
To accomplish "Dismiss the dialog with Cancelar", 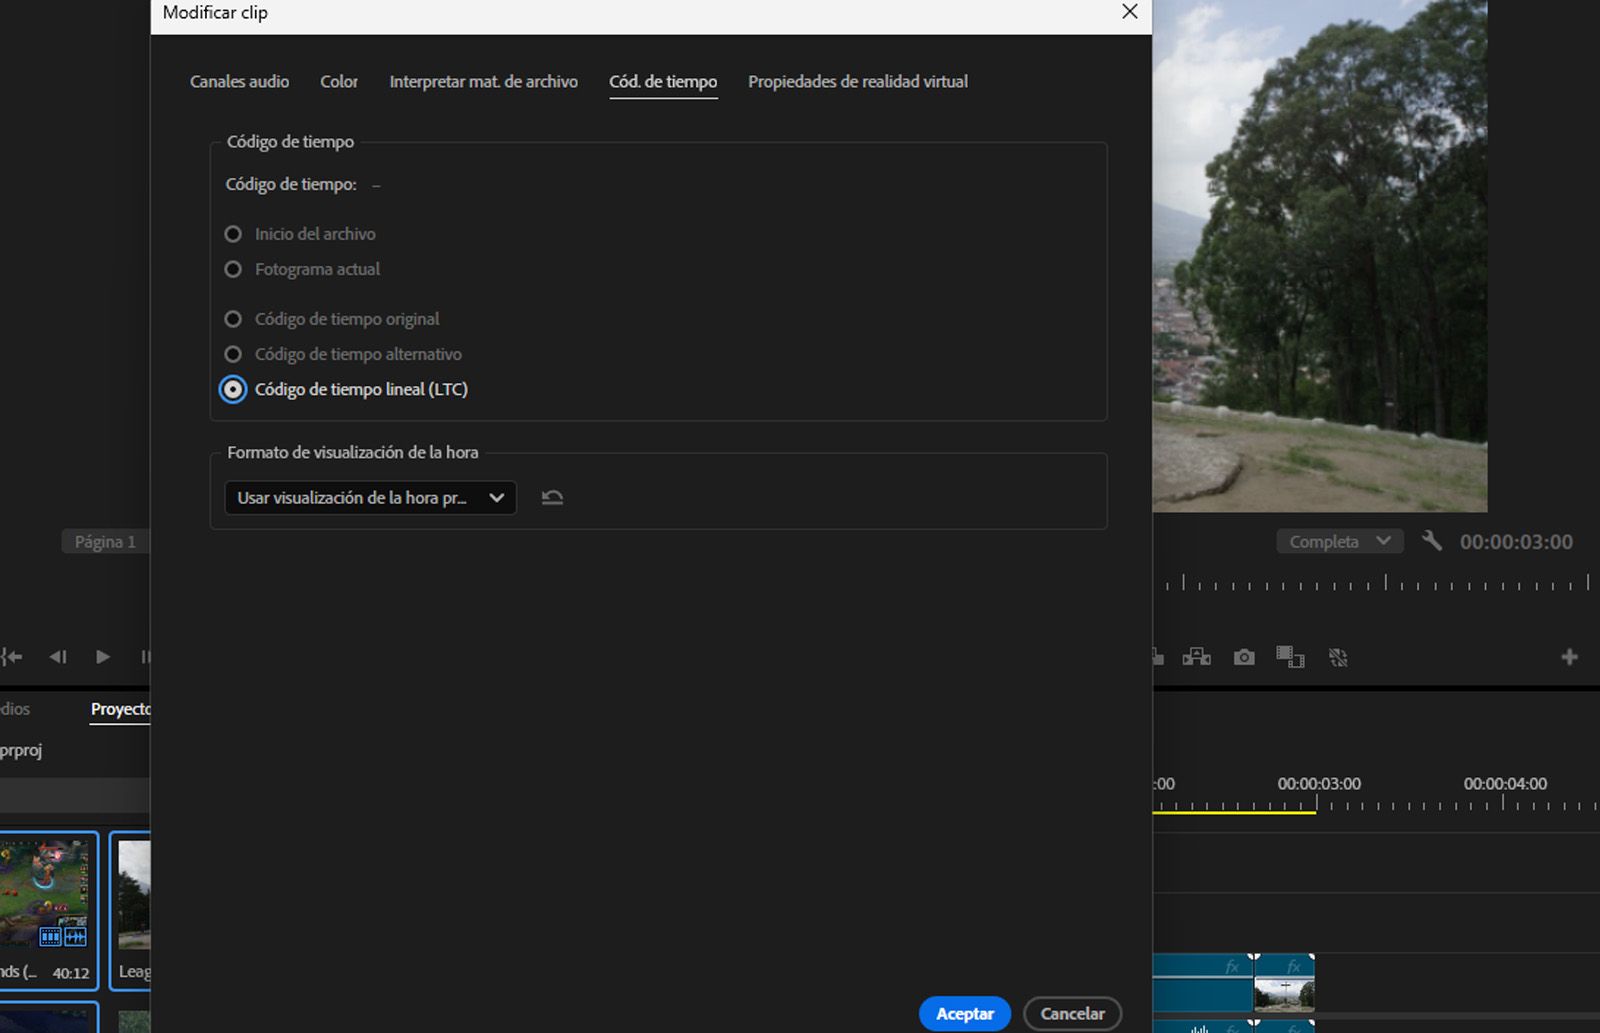I will coord(1072,1013).
